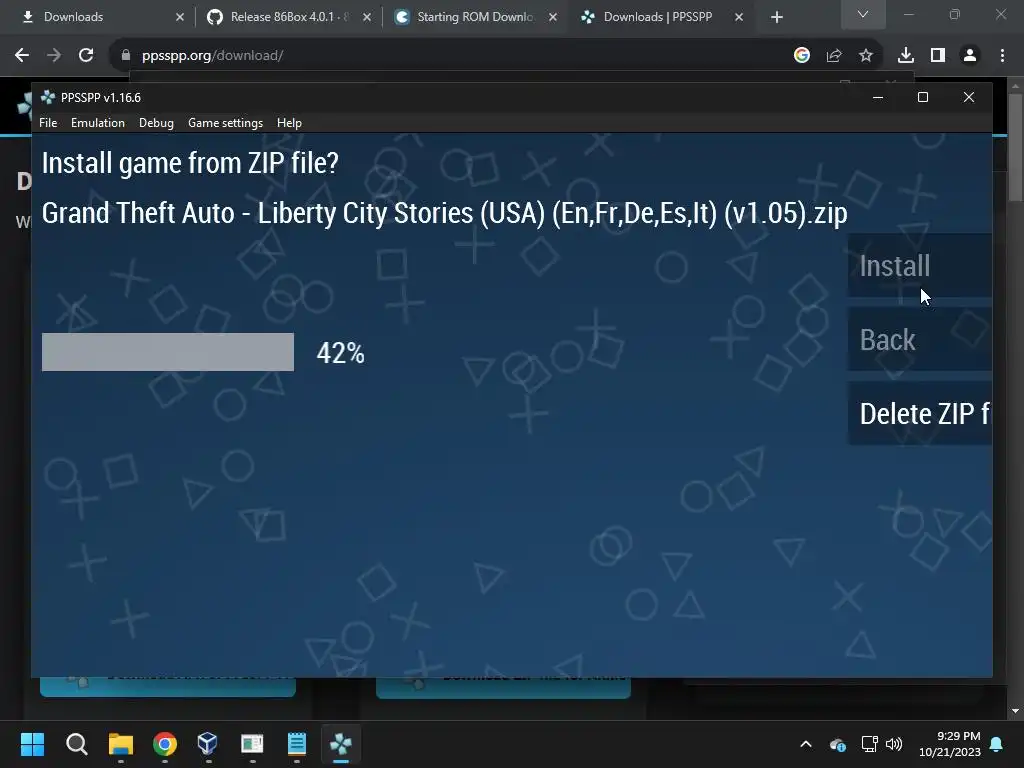Open the Emulation menu
This screenshot has width=1024, height=768.
click(97, 123)
